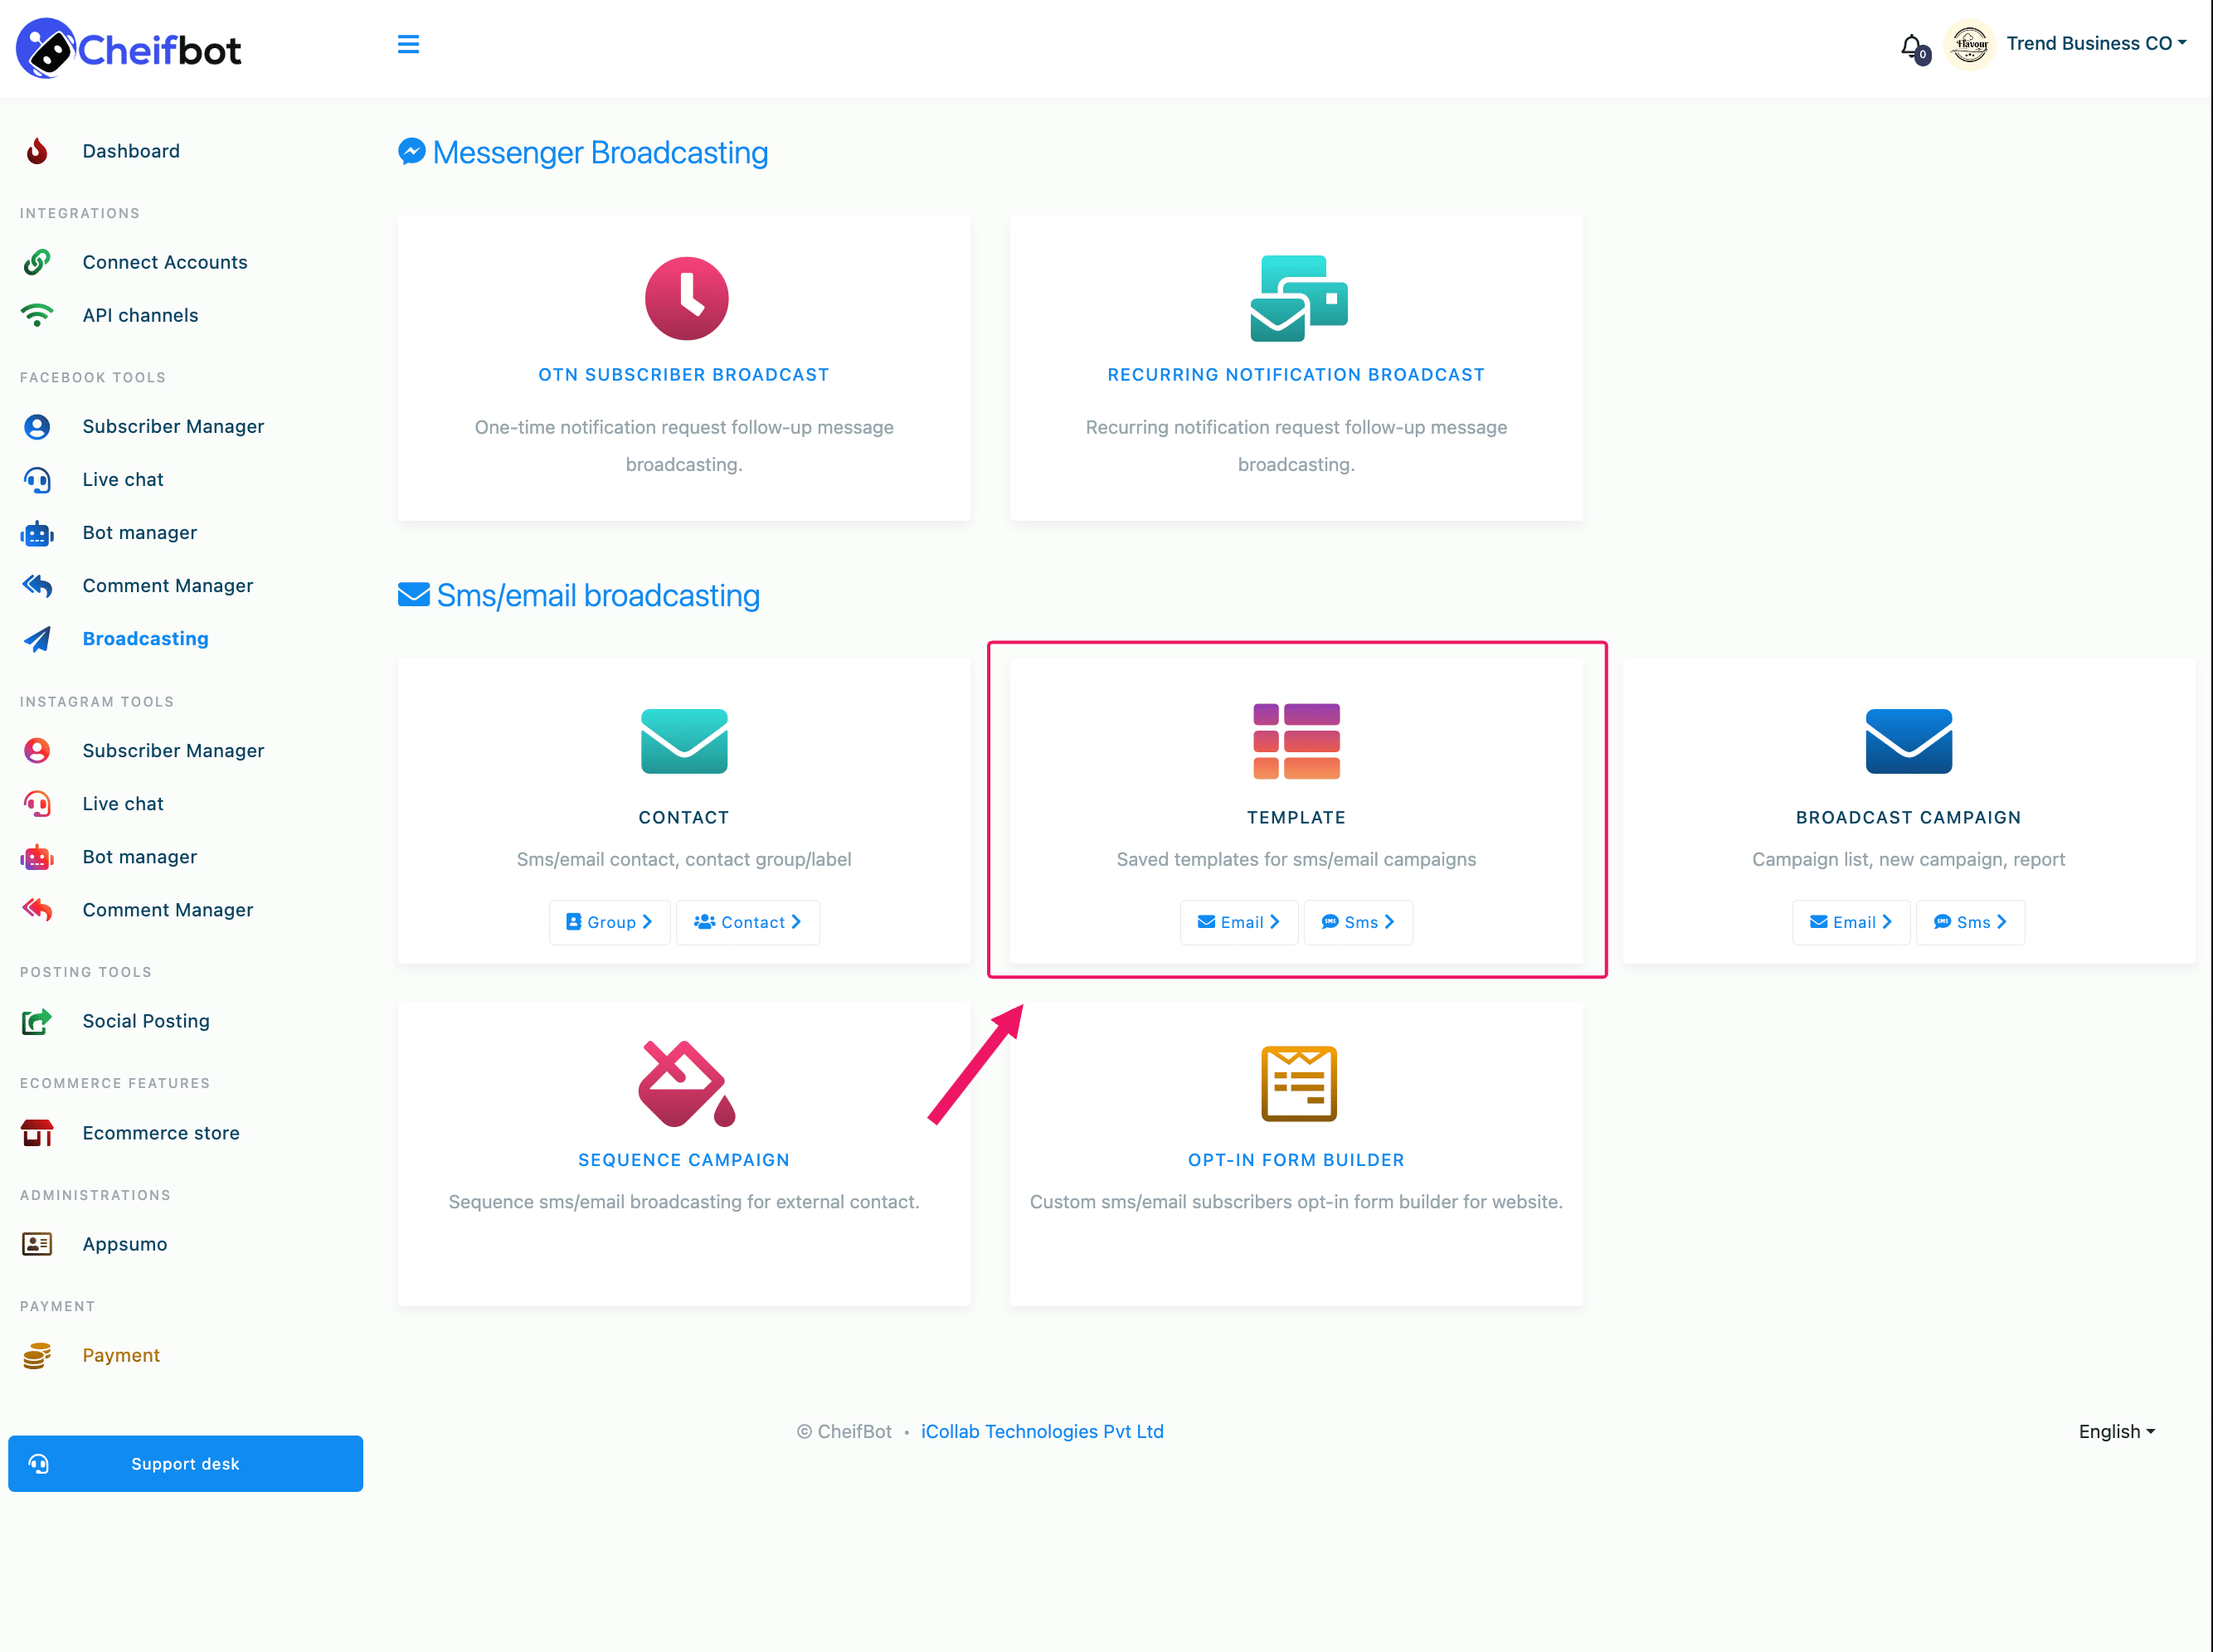Click the SMS button under Template
This screenshot has width=2213, height=1652.
click(1359, 921)
